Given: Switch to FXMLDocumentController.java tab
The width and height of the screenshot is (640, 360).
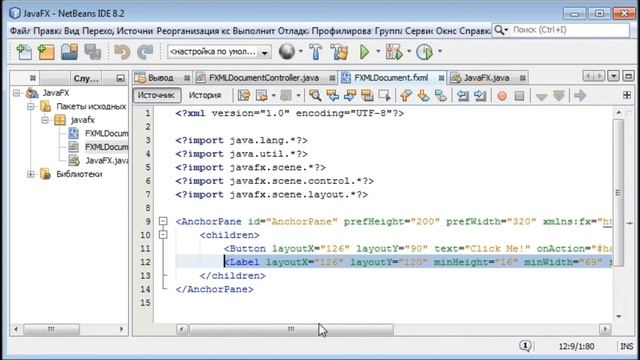Looking at the screenshot, I should coord(264,78).
